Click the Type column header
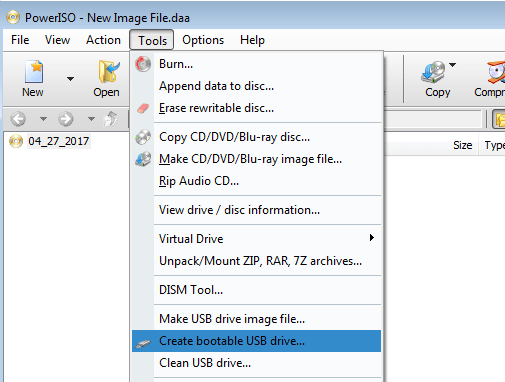 494,145
